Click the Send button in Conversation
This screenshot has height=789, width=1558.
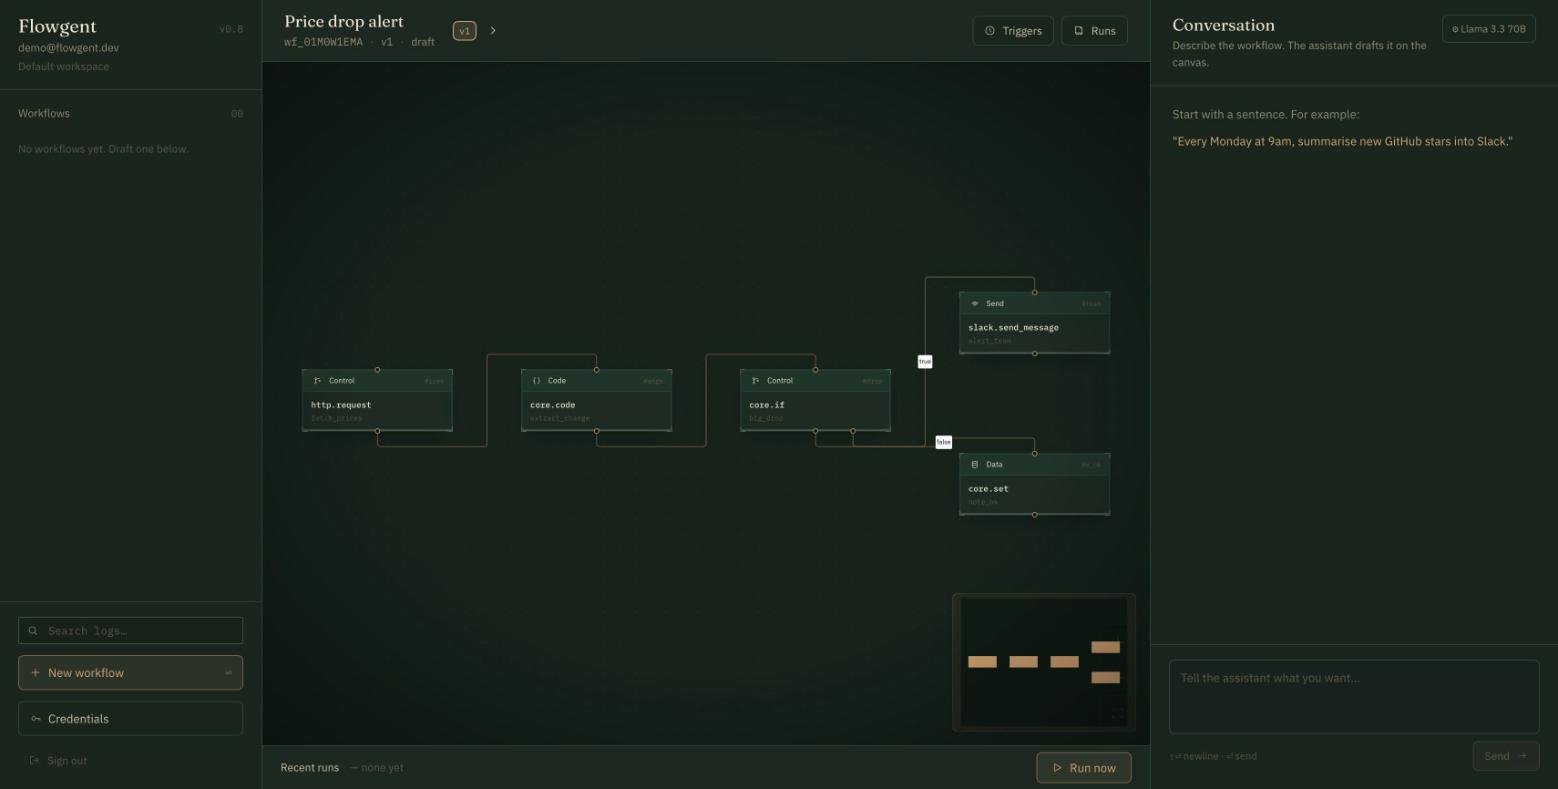(x=1505, y=756)
